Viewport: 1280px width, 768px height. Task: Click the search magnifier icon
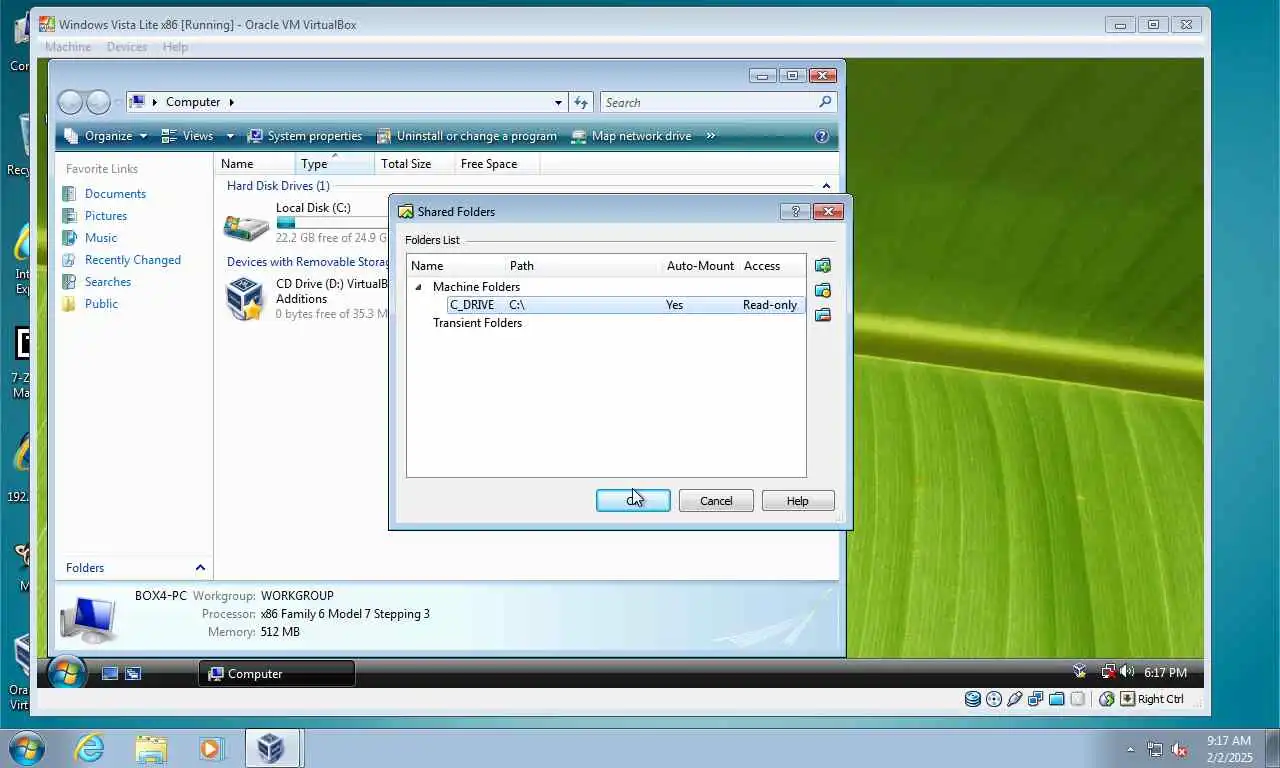pos(825,102)
